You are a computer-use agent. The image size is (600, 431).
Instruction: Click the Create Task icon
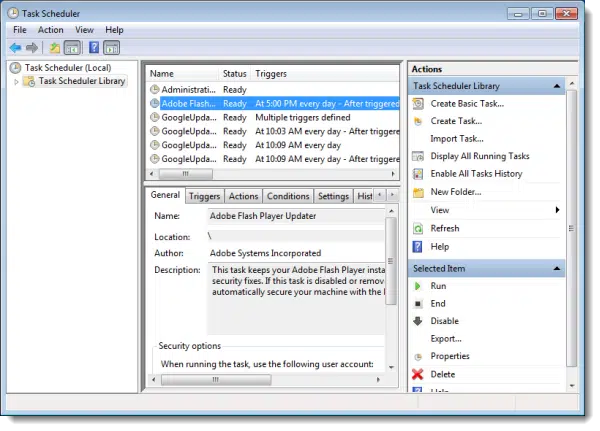[418, 121]
